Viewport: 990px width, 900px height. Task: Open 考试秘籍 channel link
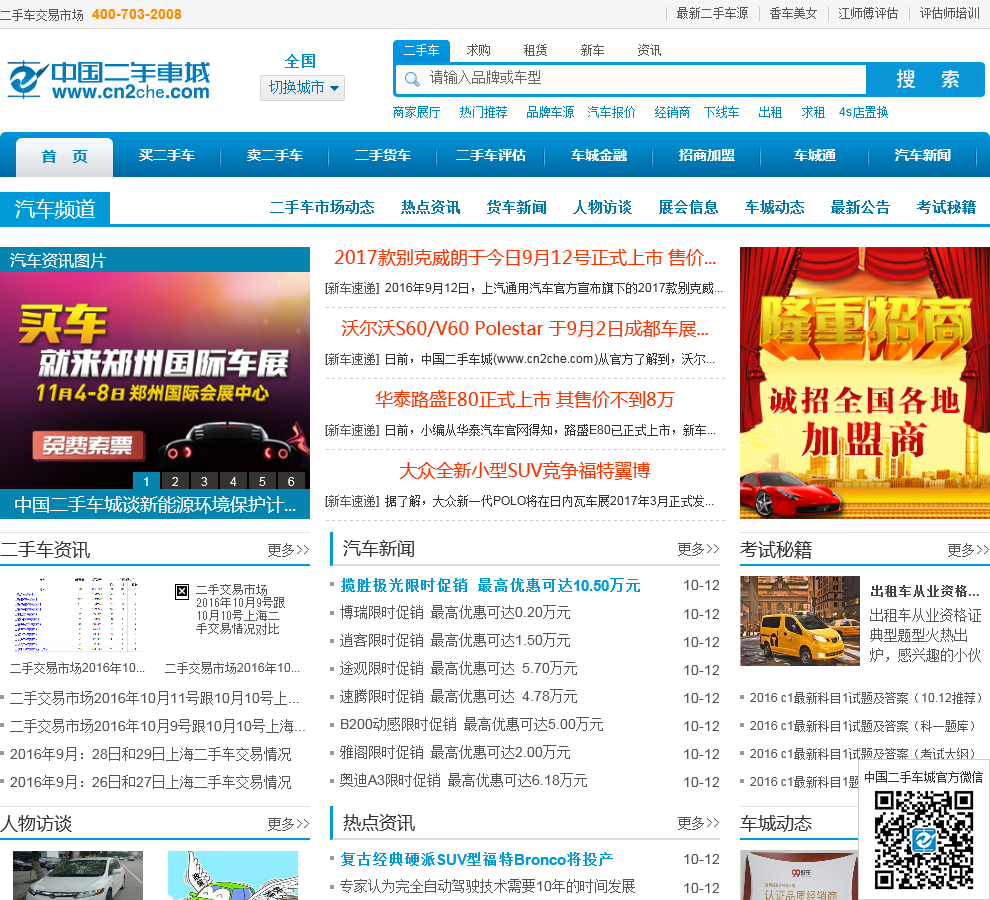pos(946,207)
